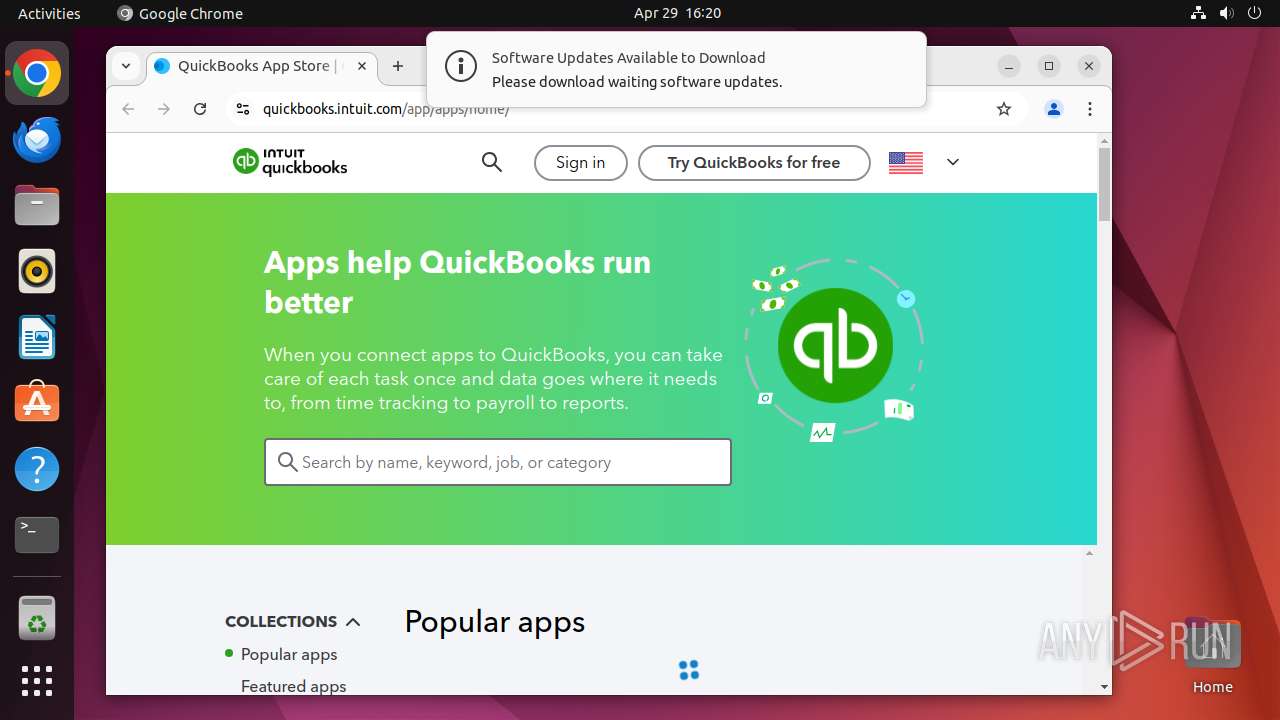The image size is (1280, 720).
Task: Click the update notification info icon
Action: [x=460, y=67]
